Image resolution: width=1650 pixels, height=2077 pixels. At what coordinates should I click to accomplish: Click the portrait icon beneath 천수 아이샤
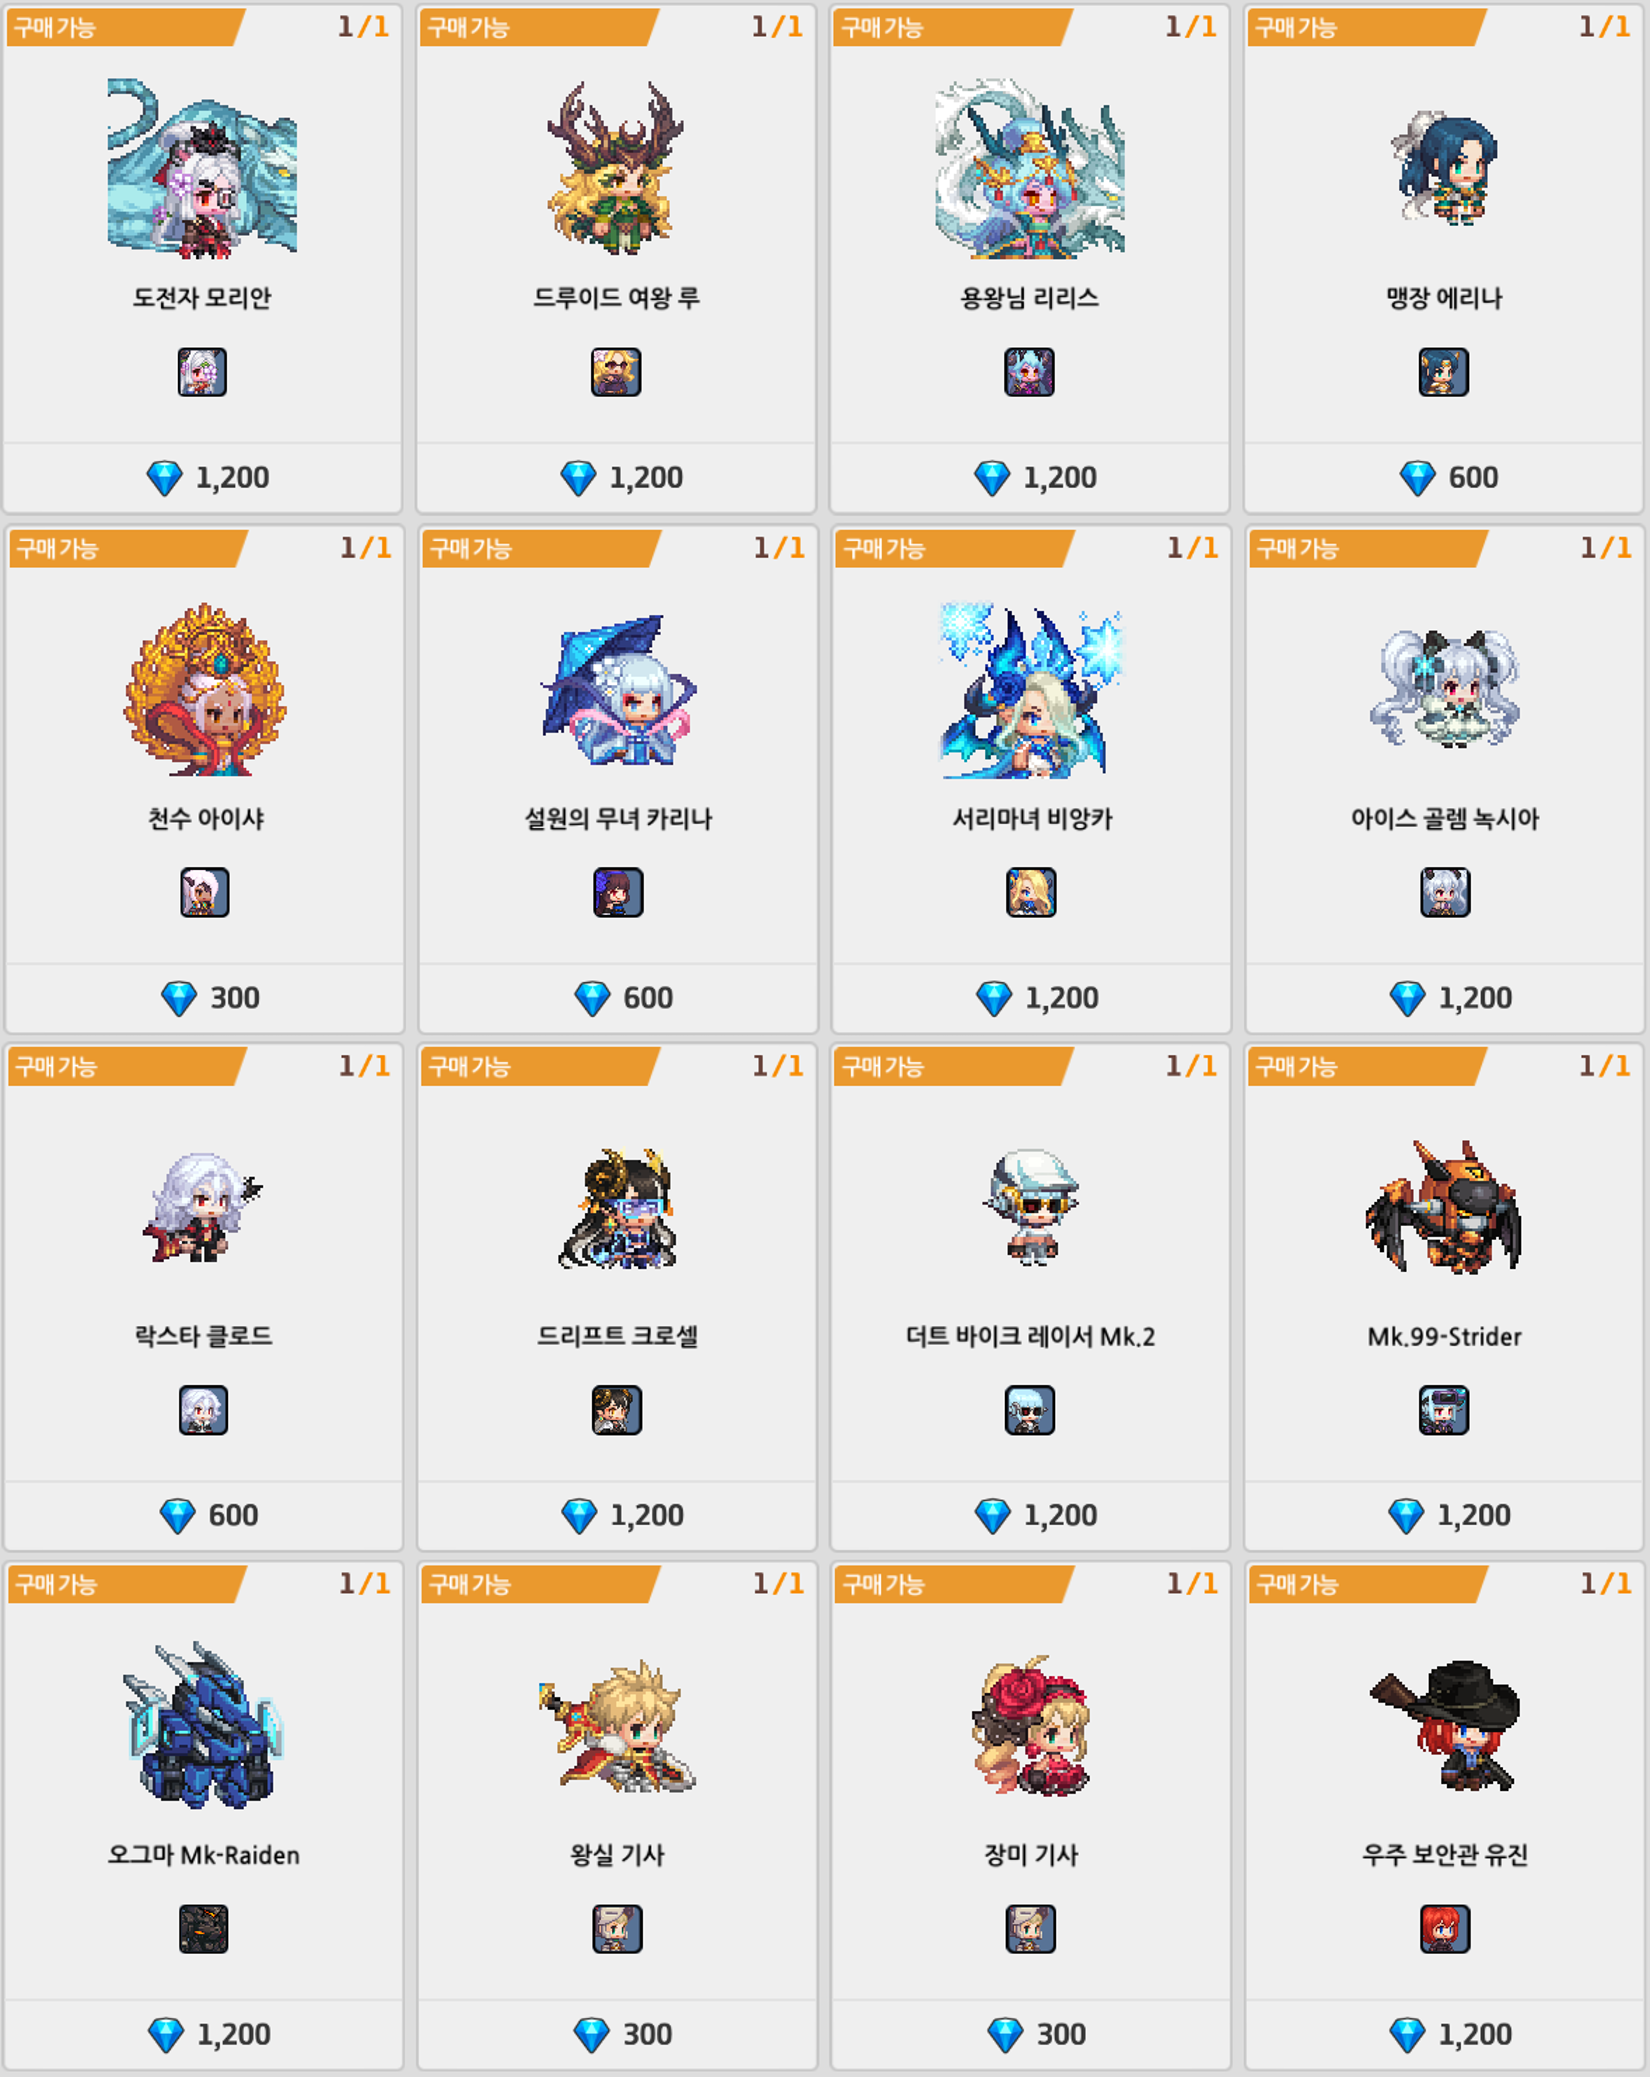click(x=204, y=892)
